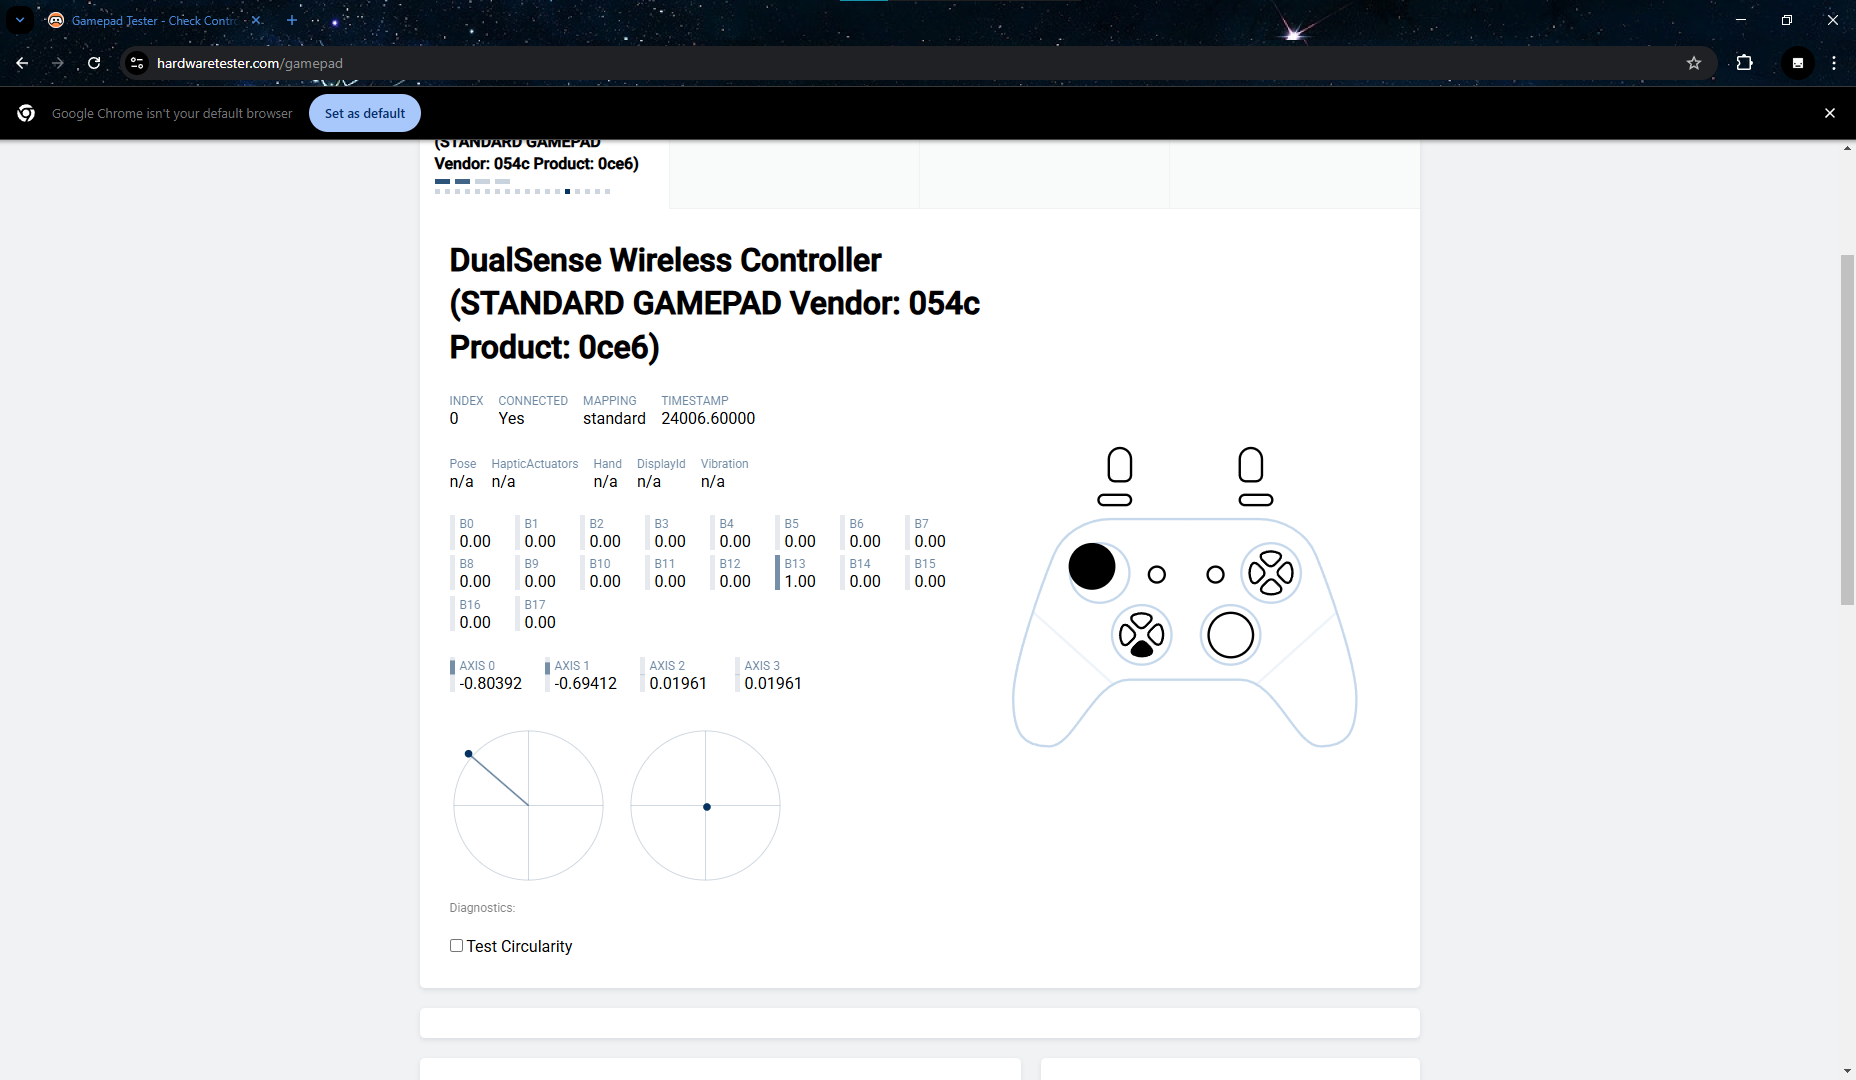Click the right stick axis plot circle
The image size is (1856, 1080).
tap(705, 805)
